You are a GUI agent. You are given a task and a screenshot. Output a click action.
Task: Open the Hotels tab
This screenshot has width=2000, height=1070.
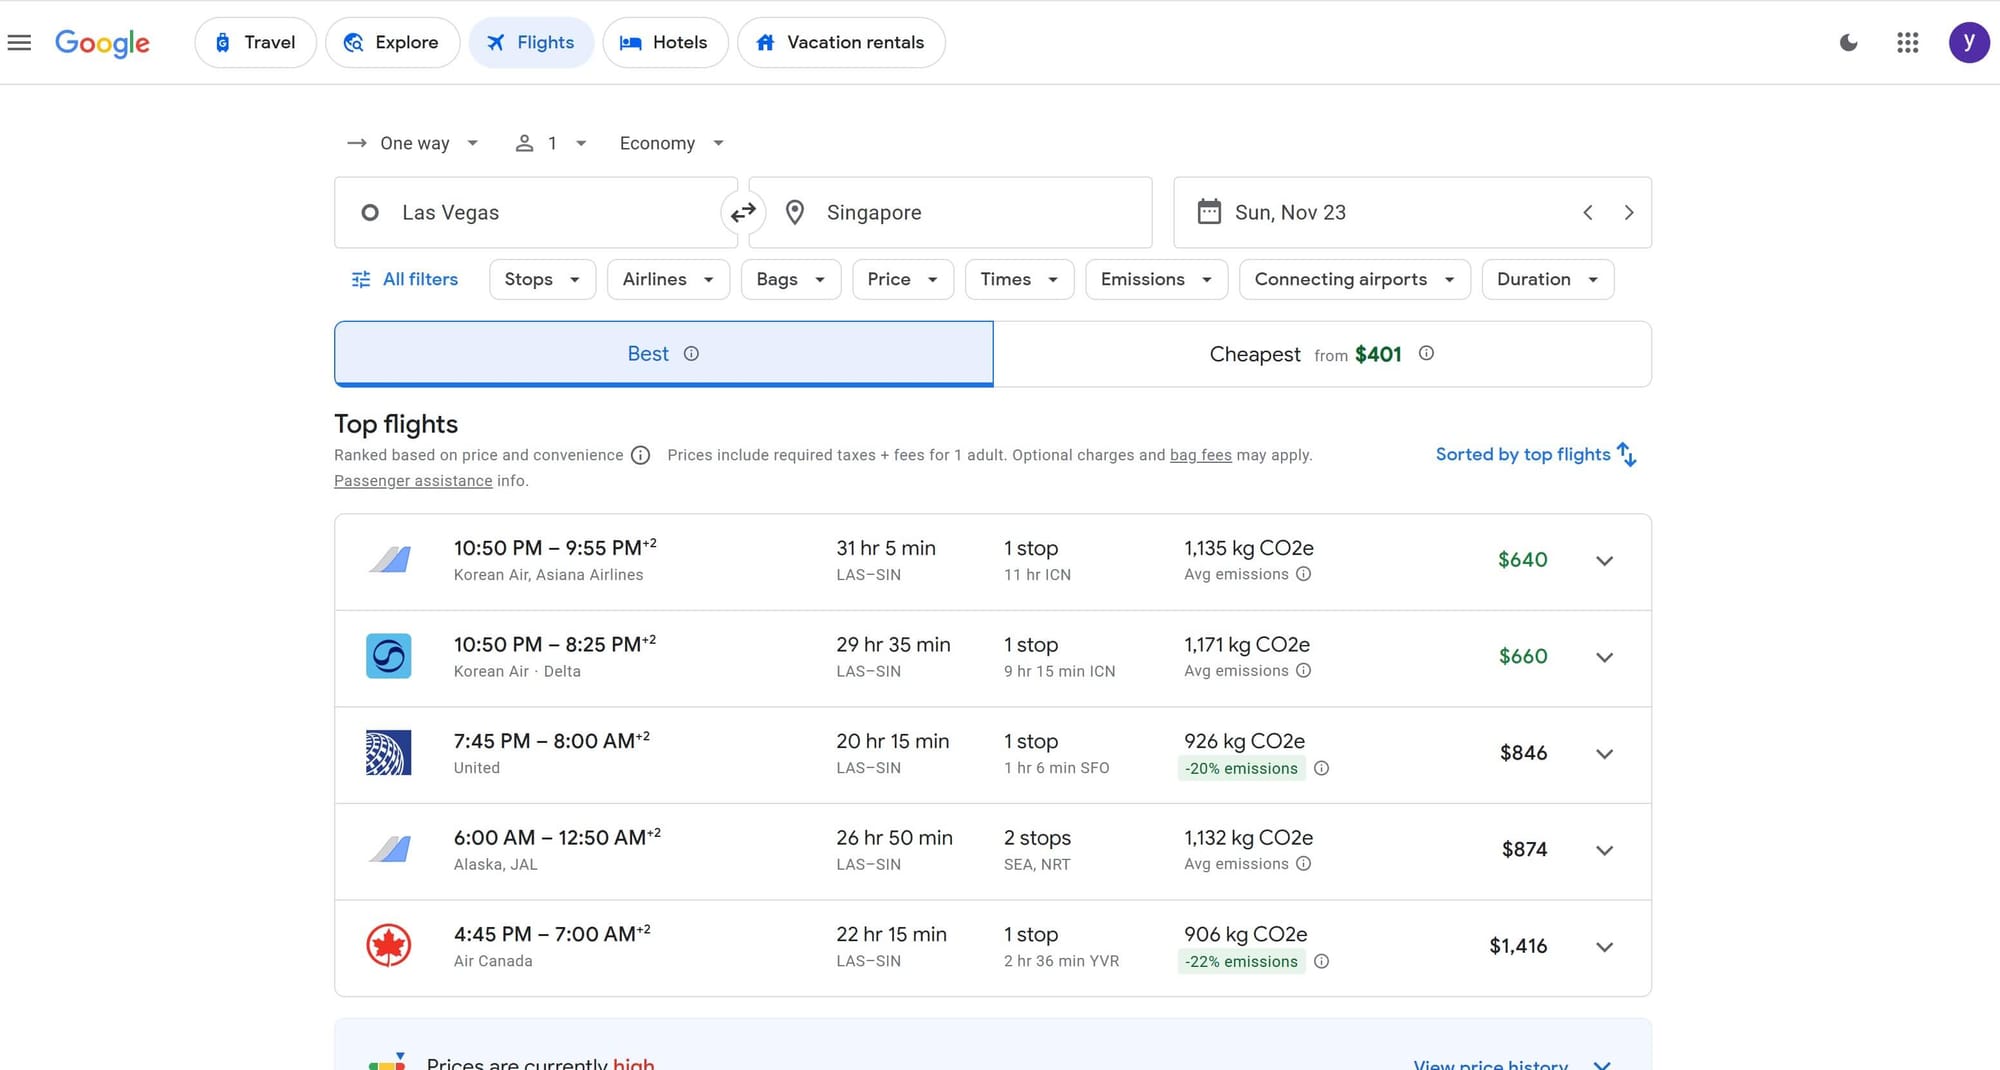pyautogui.click(x=665, y=42)
